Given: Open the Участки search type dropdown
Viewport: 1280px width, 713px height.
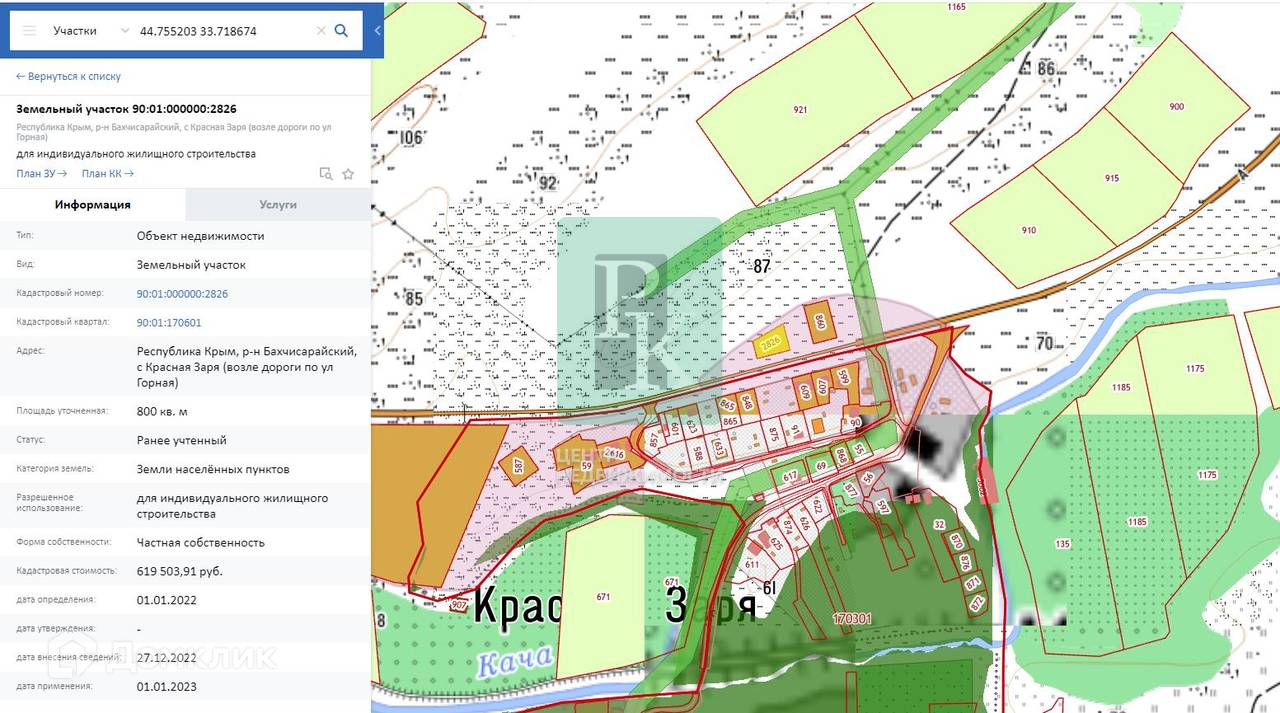Looking at the screenshot, I should [91, 31].
